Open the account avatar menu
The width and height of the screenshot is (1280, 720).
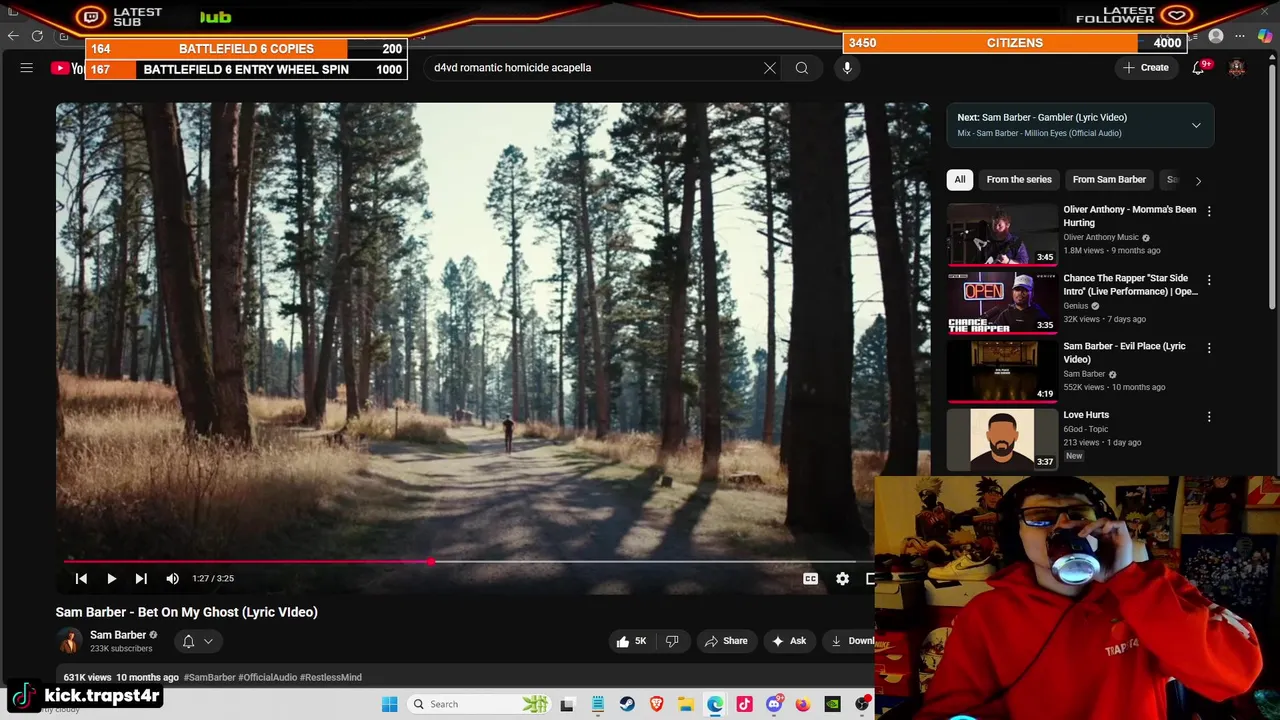(1237, 68)
